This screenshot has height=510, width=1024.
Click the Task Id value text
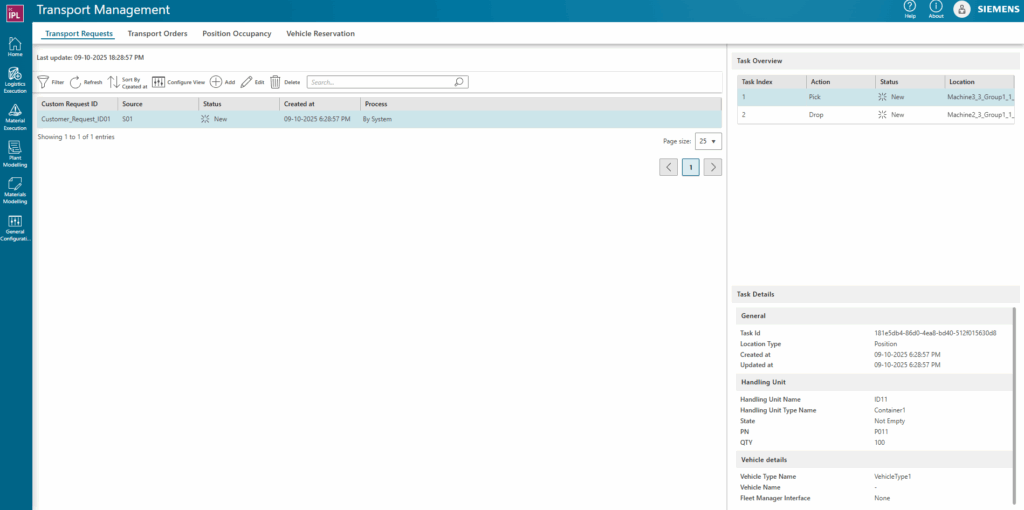click(935, 333)
